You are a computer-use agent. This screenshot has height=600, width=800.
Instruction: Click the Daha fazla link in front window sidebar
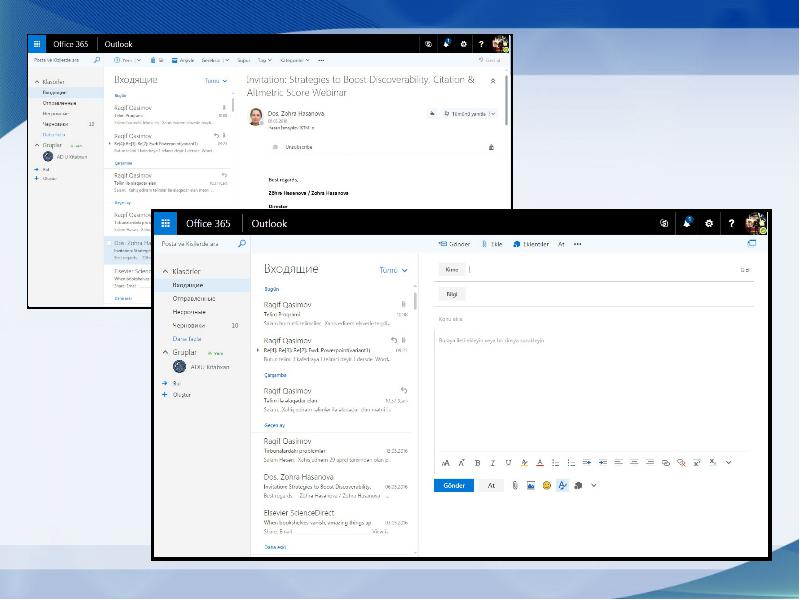(x=187, y=339)
